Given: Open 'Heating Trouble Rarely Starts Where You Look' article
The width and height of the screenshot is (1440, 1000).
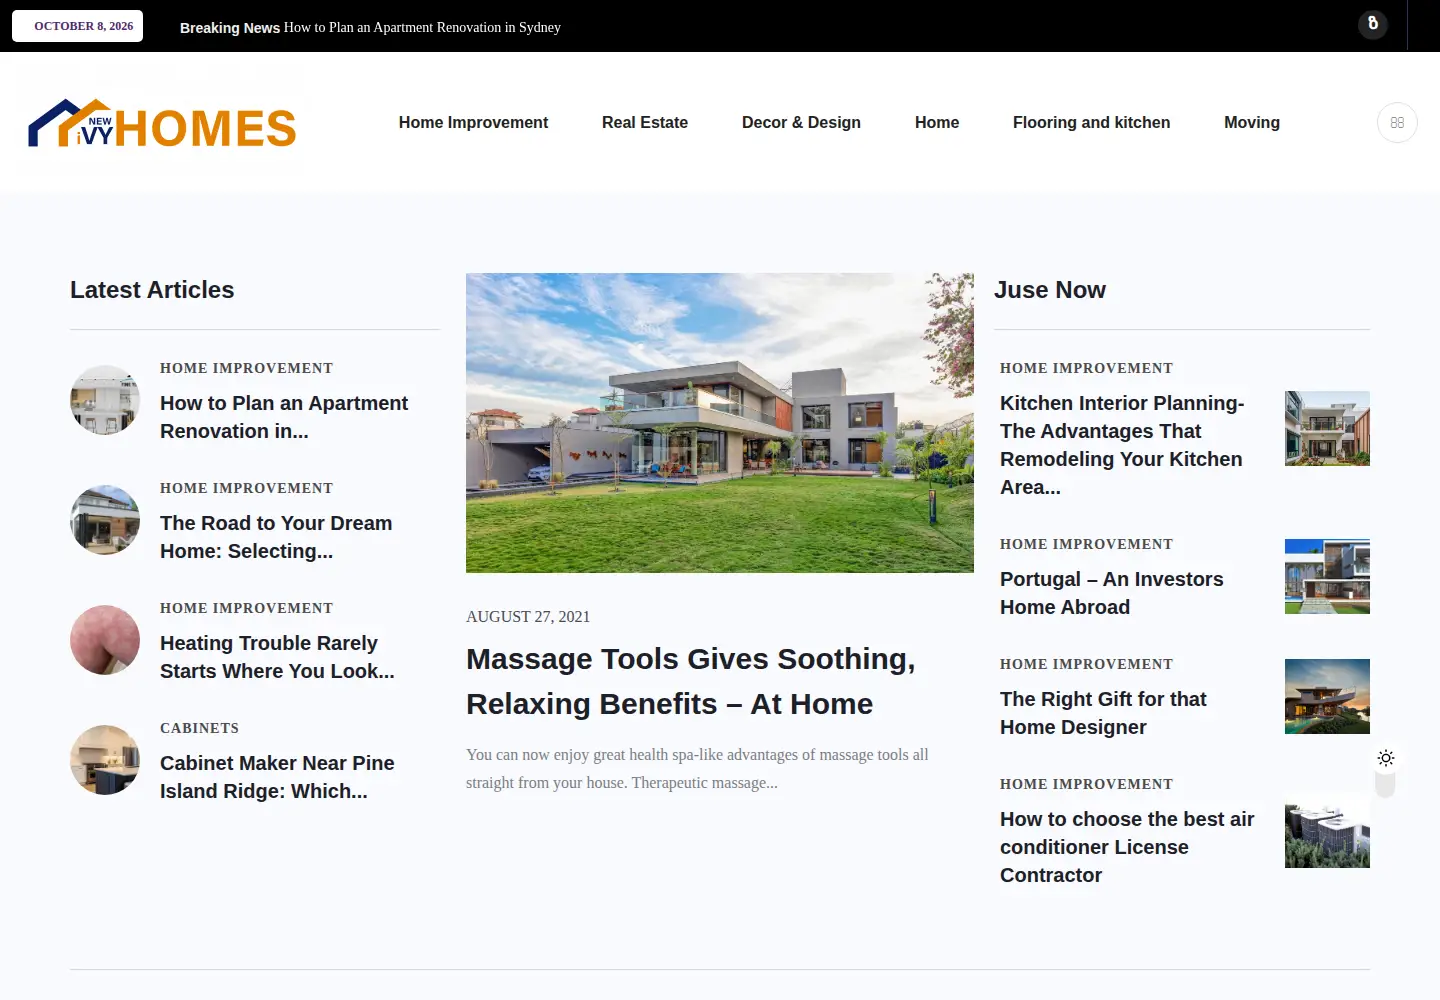Looking at the screenshot, I should point(277,657).
